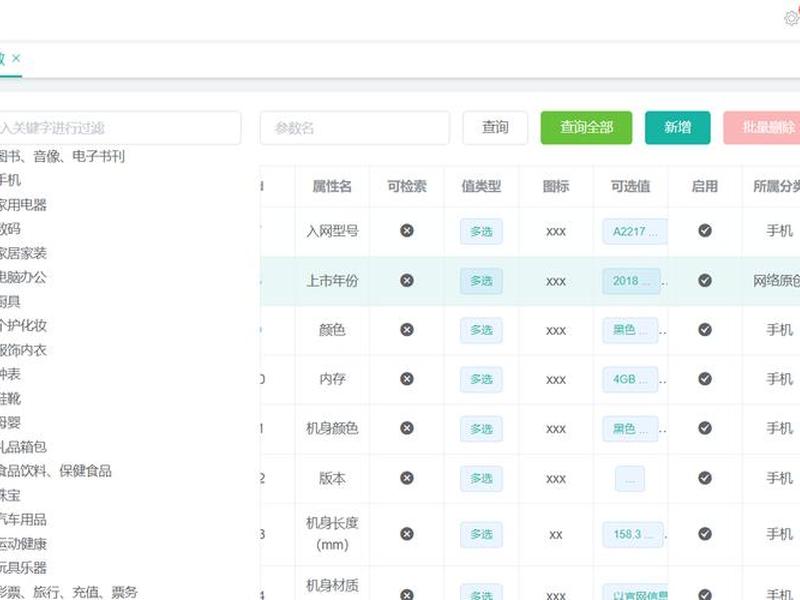Click the 入网型号 attribute name cell
Screen dimensions: 800x600
click(x=332, y=232)
